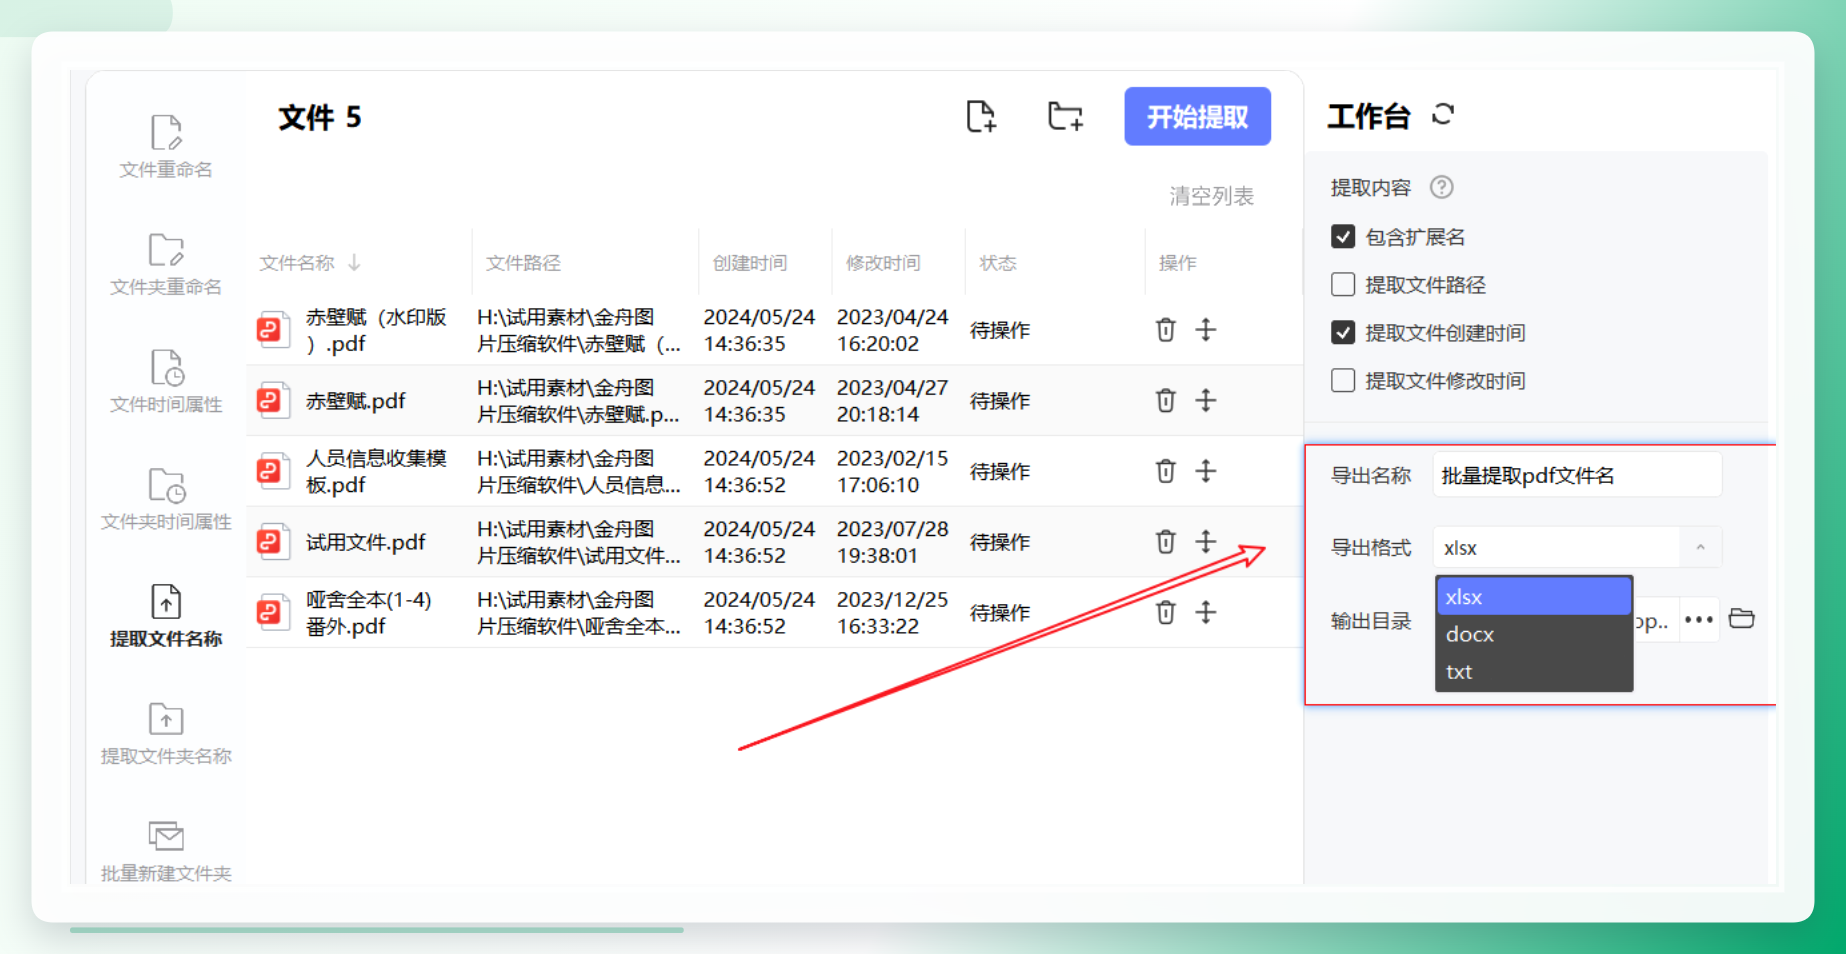This screenshot has height=954, width=1846.
Task: Click modified time 2023/04/27 20:18:14
Action: [892, 401]
